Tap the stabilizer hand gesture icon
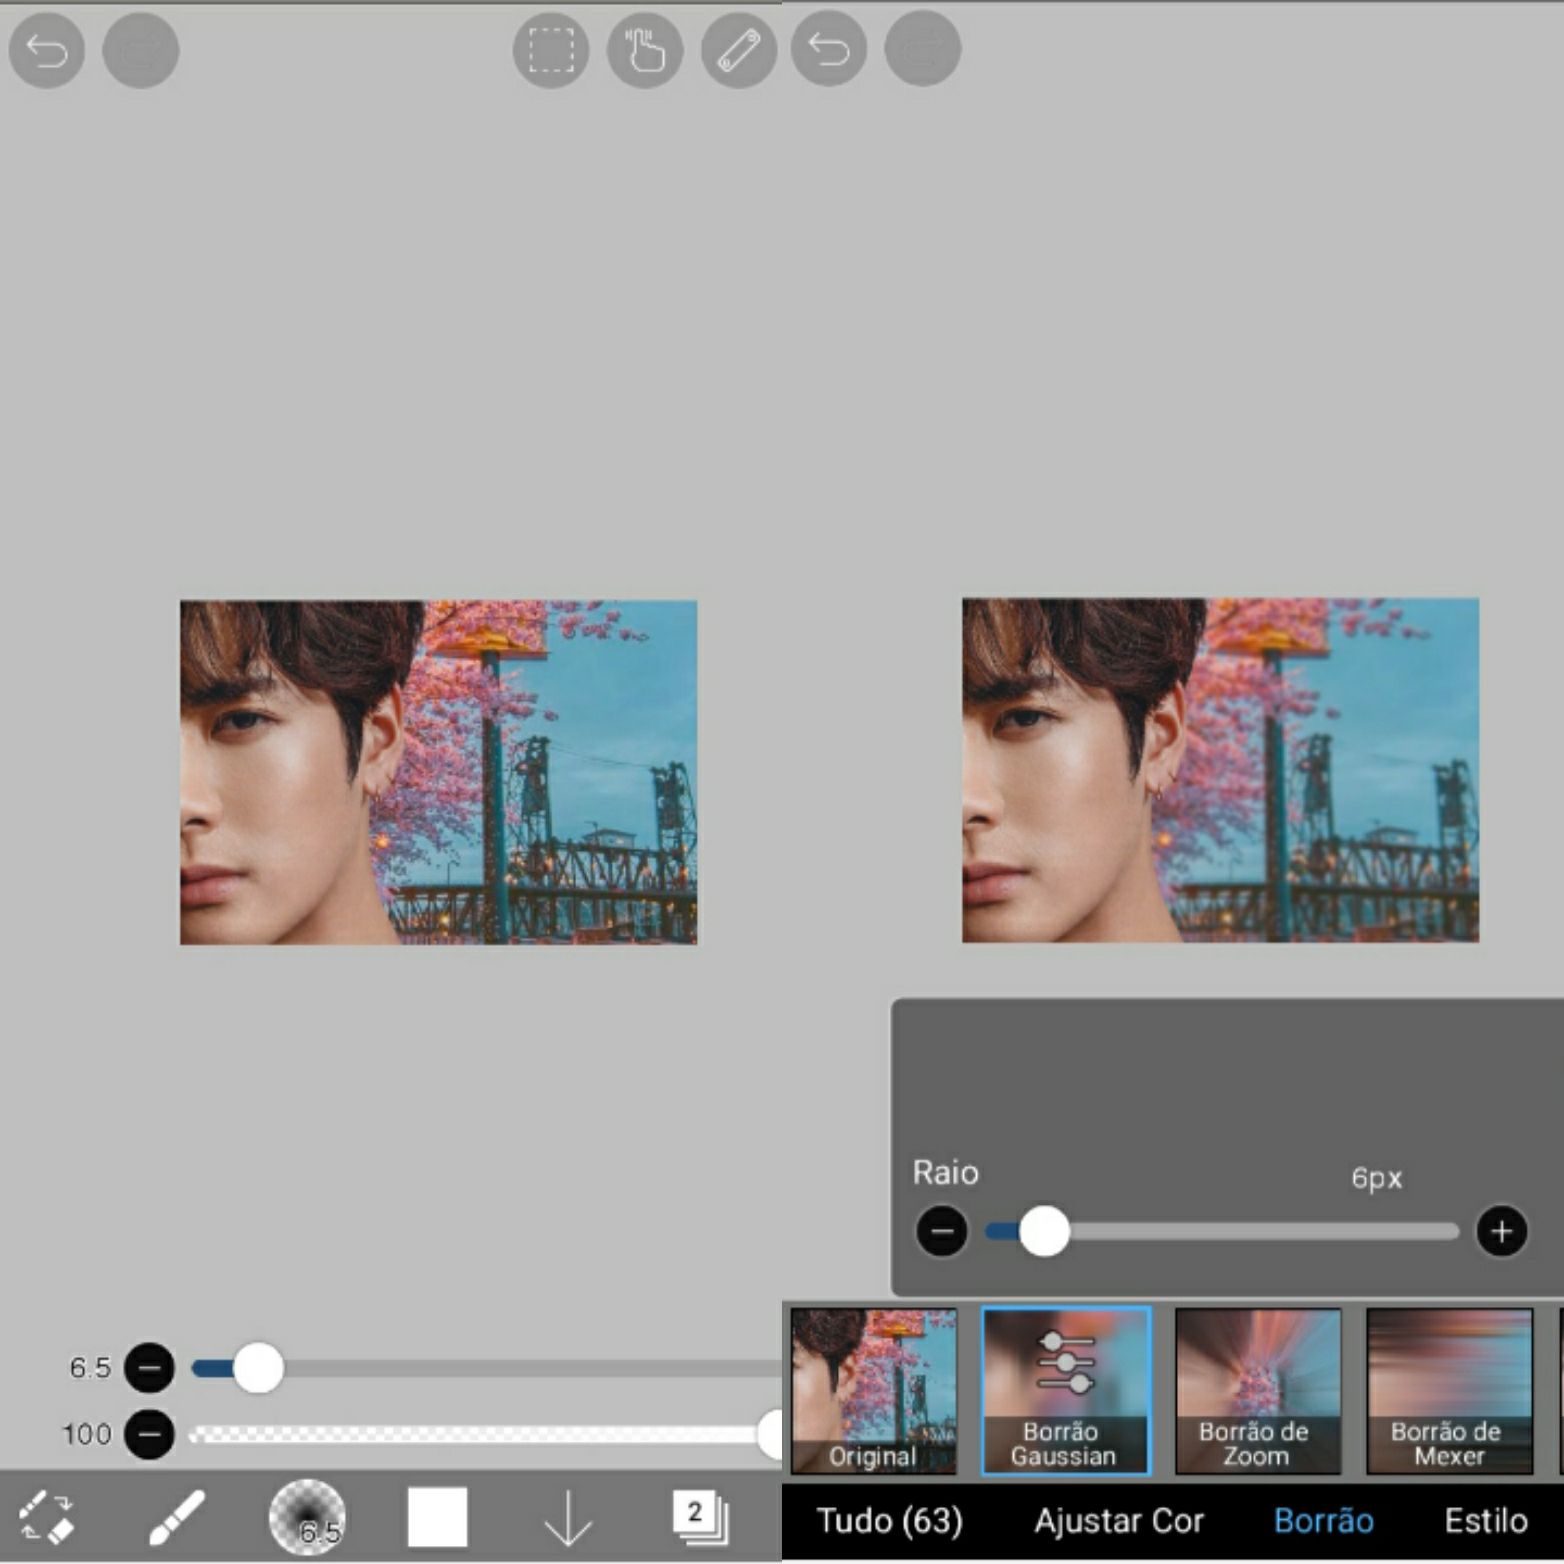Screen dimensions: 1564x1564 point(645,50)
